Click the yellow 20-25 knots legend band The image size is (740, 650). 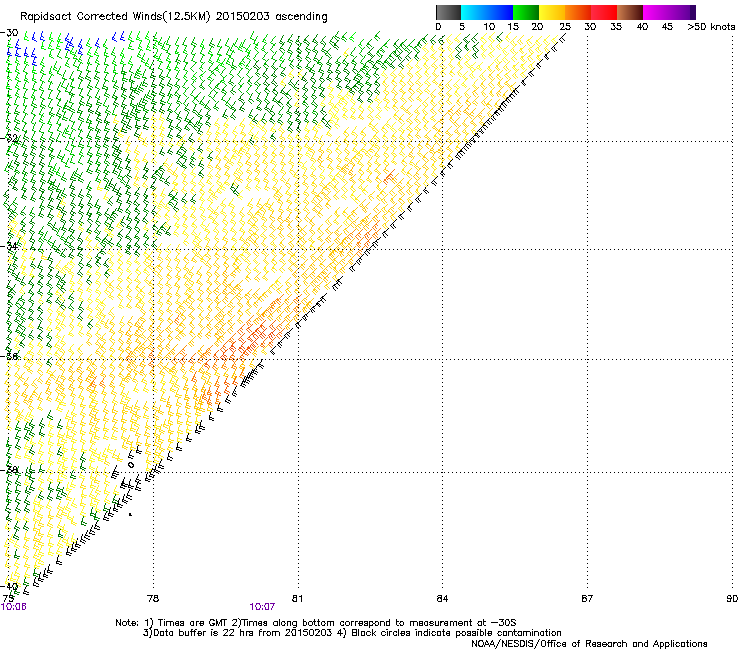552,12
